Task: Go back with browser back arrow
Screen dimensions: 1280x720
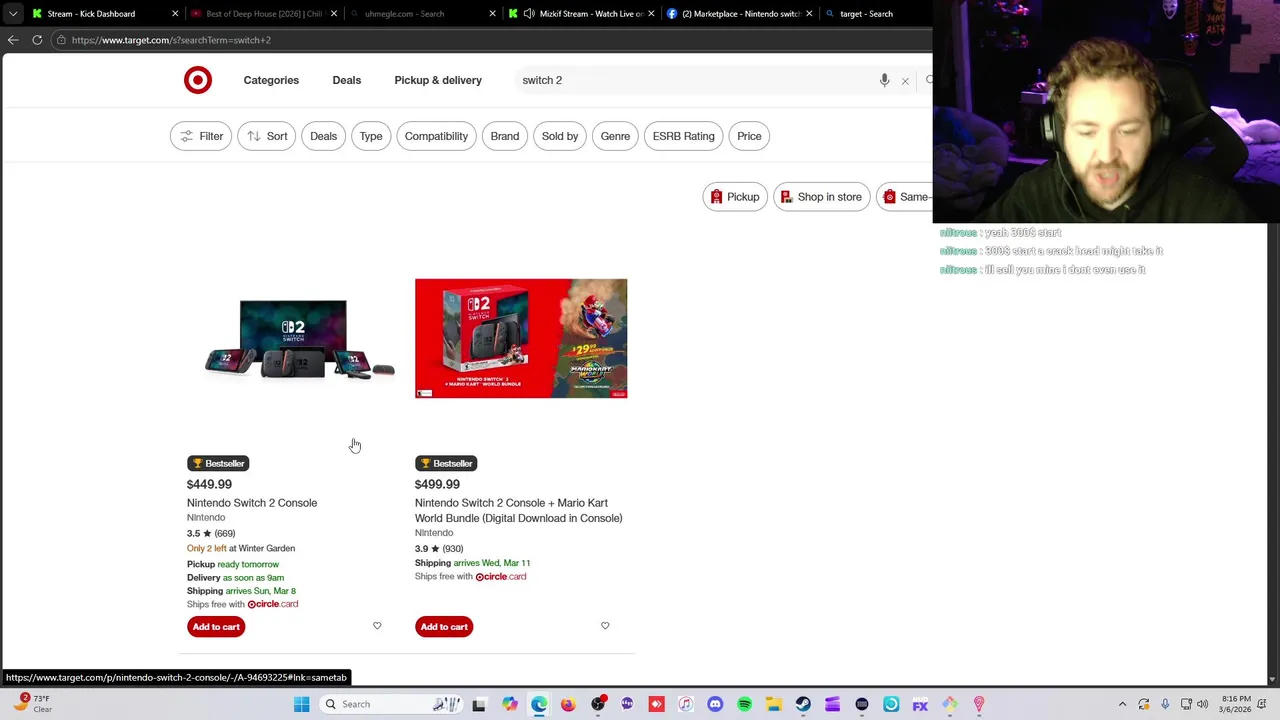Action: pyautogui.click(x=13, y=40)
